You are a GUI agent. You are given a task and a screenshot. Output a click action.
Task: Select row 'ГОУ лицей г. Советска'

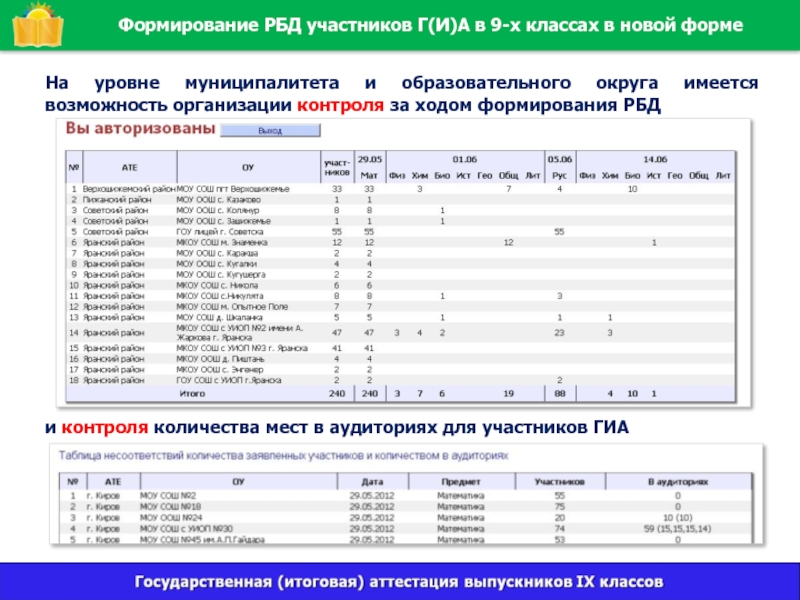(x=401, y=232)
